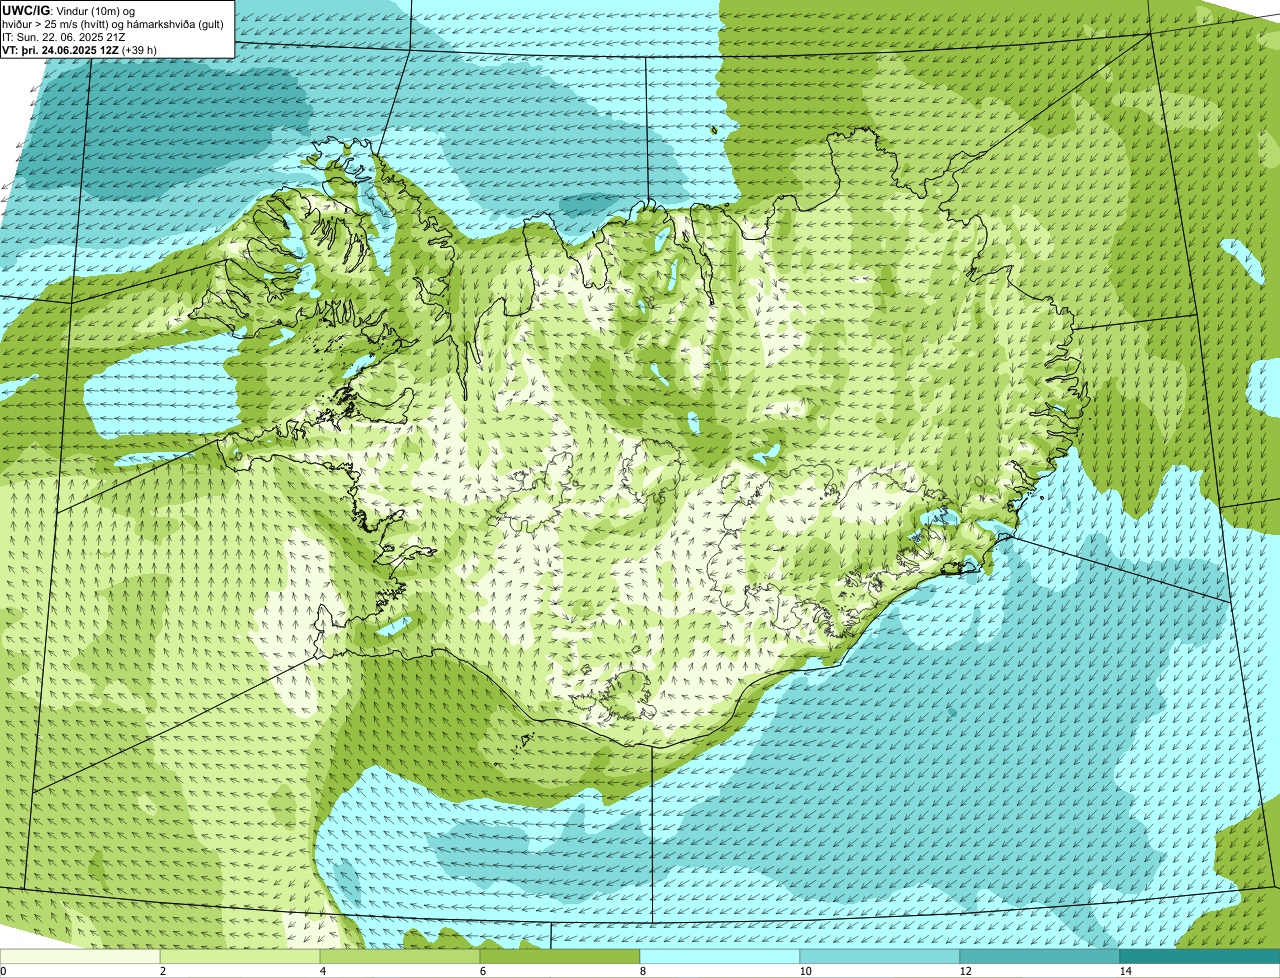The width and height of the screenshot is (1280, 978).
Task: Click the legend tick label '14'
Action: pyautogui.click(x=1125, y=971)
